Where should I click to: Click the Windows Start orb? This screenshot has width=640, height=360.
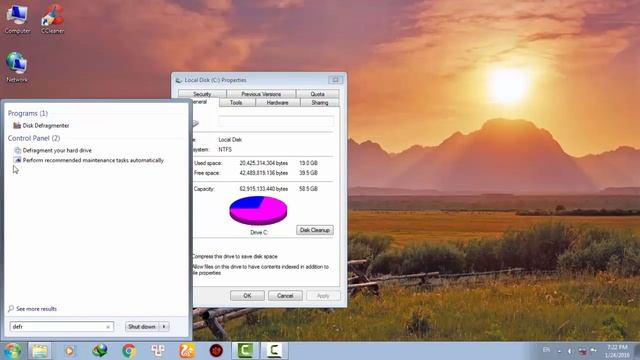tap(12, 351)
